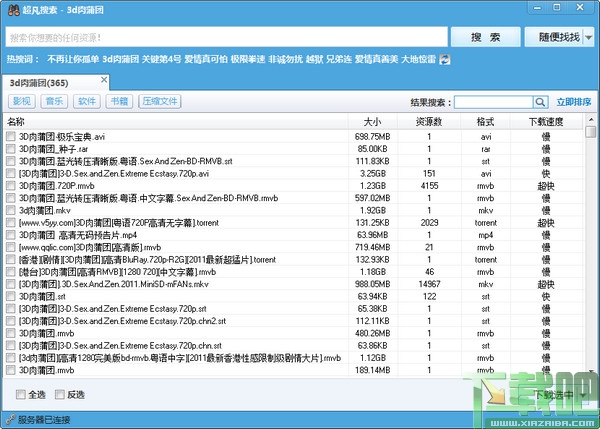Tick the checkbox for 3D肉蒲团.srt

click(x=11, y=296)
